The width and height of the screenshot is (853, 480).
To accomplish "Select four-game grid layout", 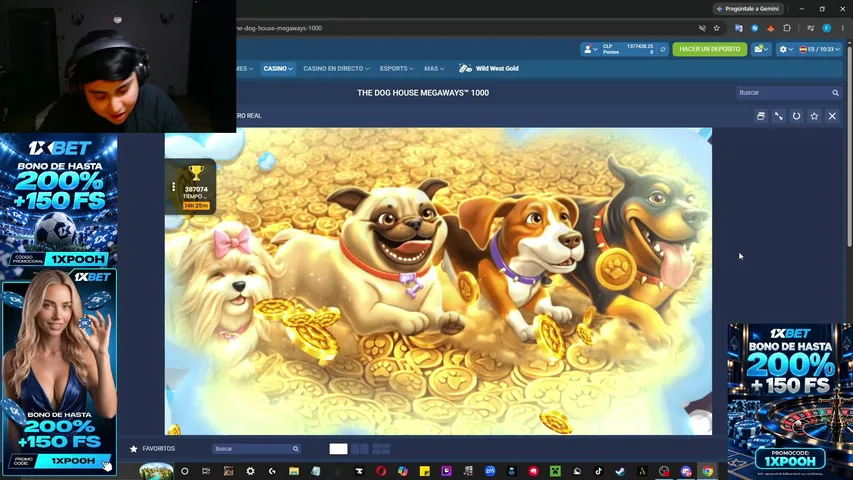I will click(x=381, y=449).
